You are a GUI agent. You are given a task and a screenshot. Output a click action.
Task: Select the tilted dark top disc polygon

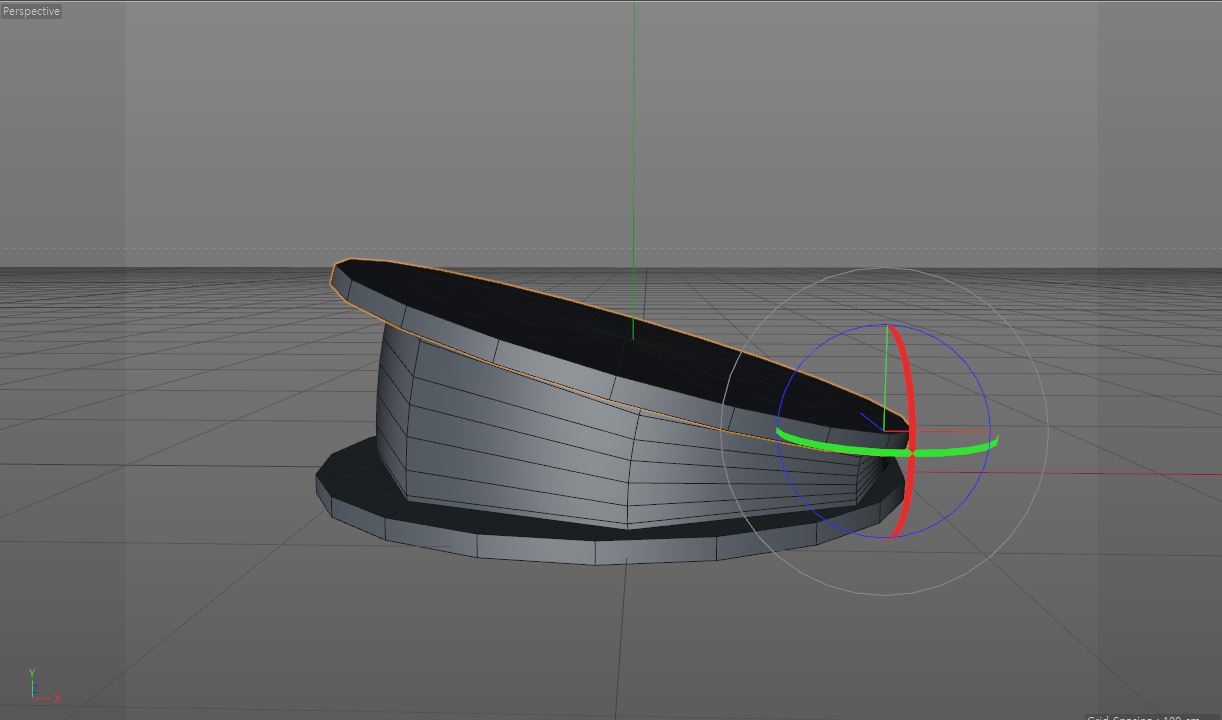[620, 345]
